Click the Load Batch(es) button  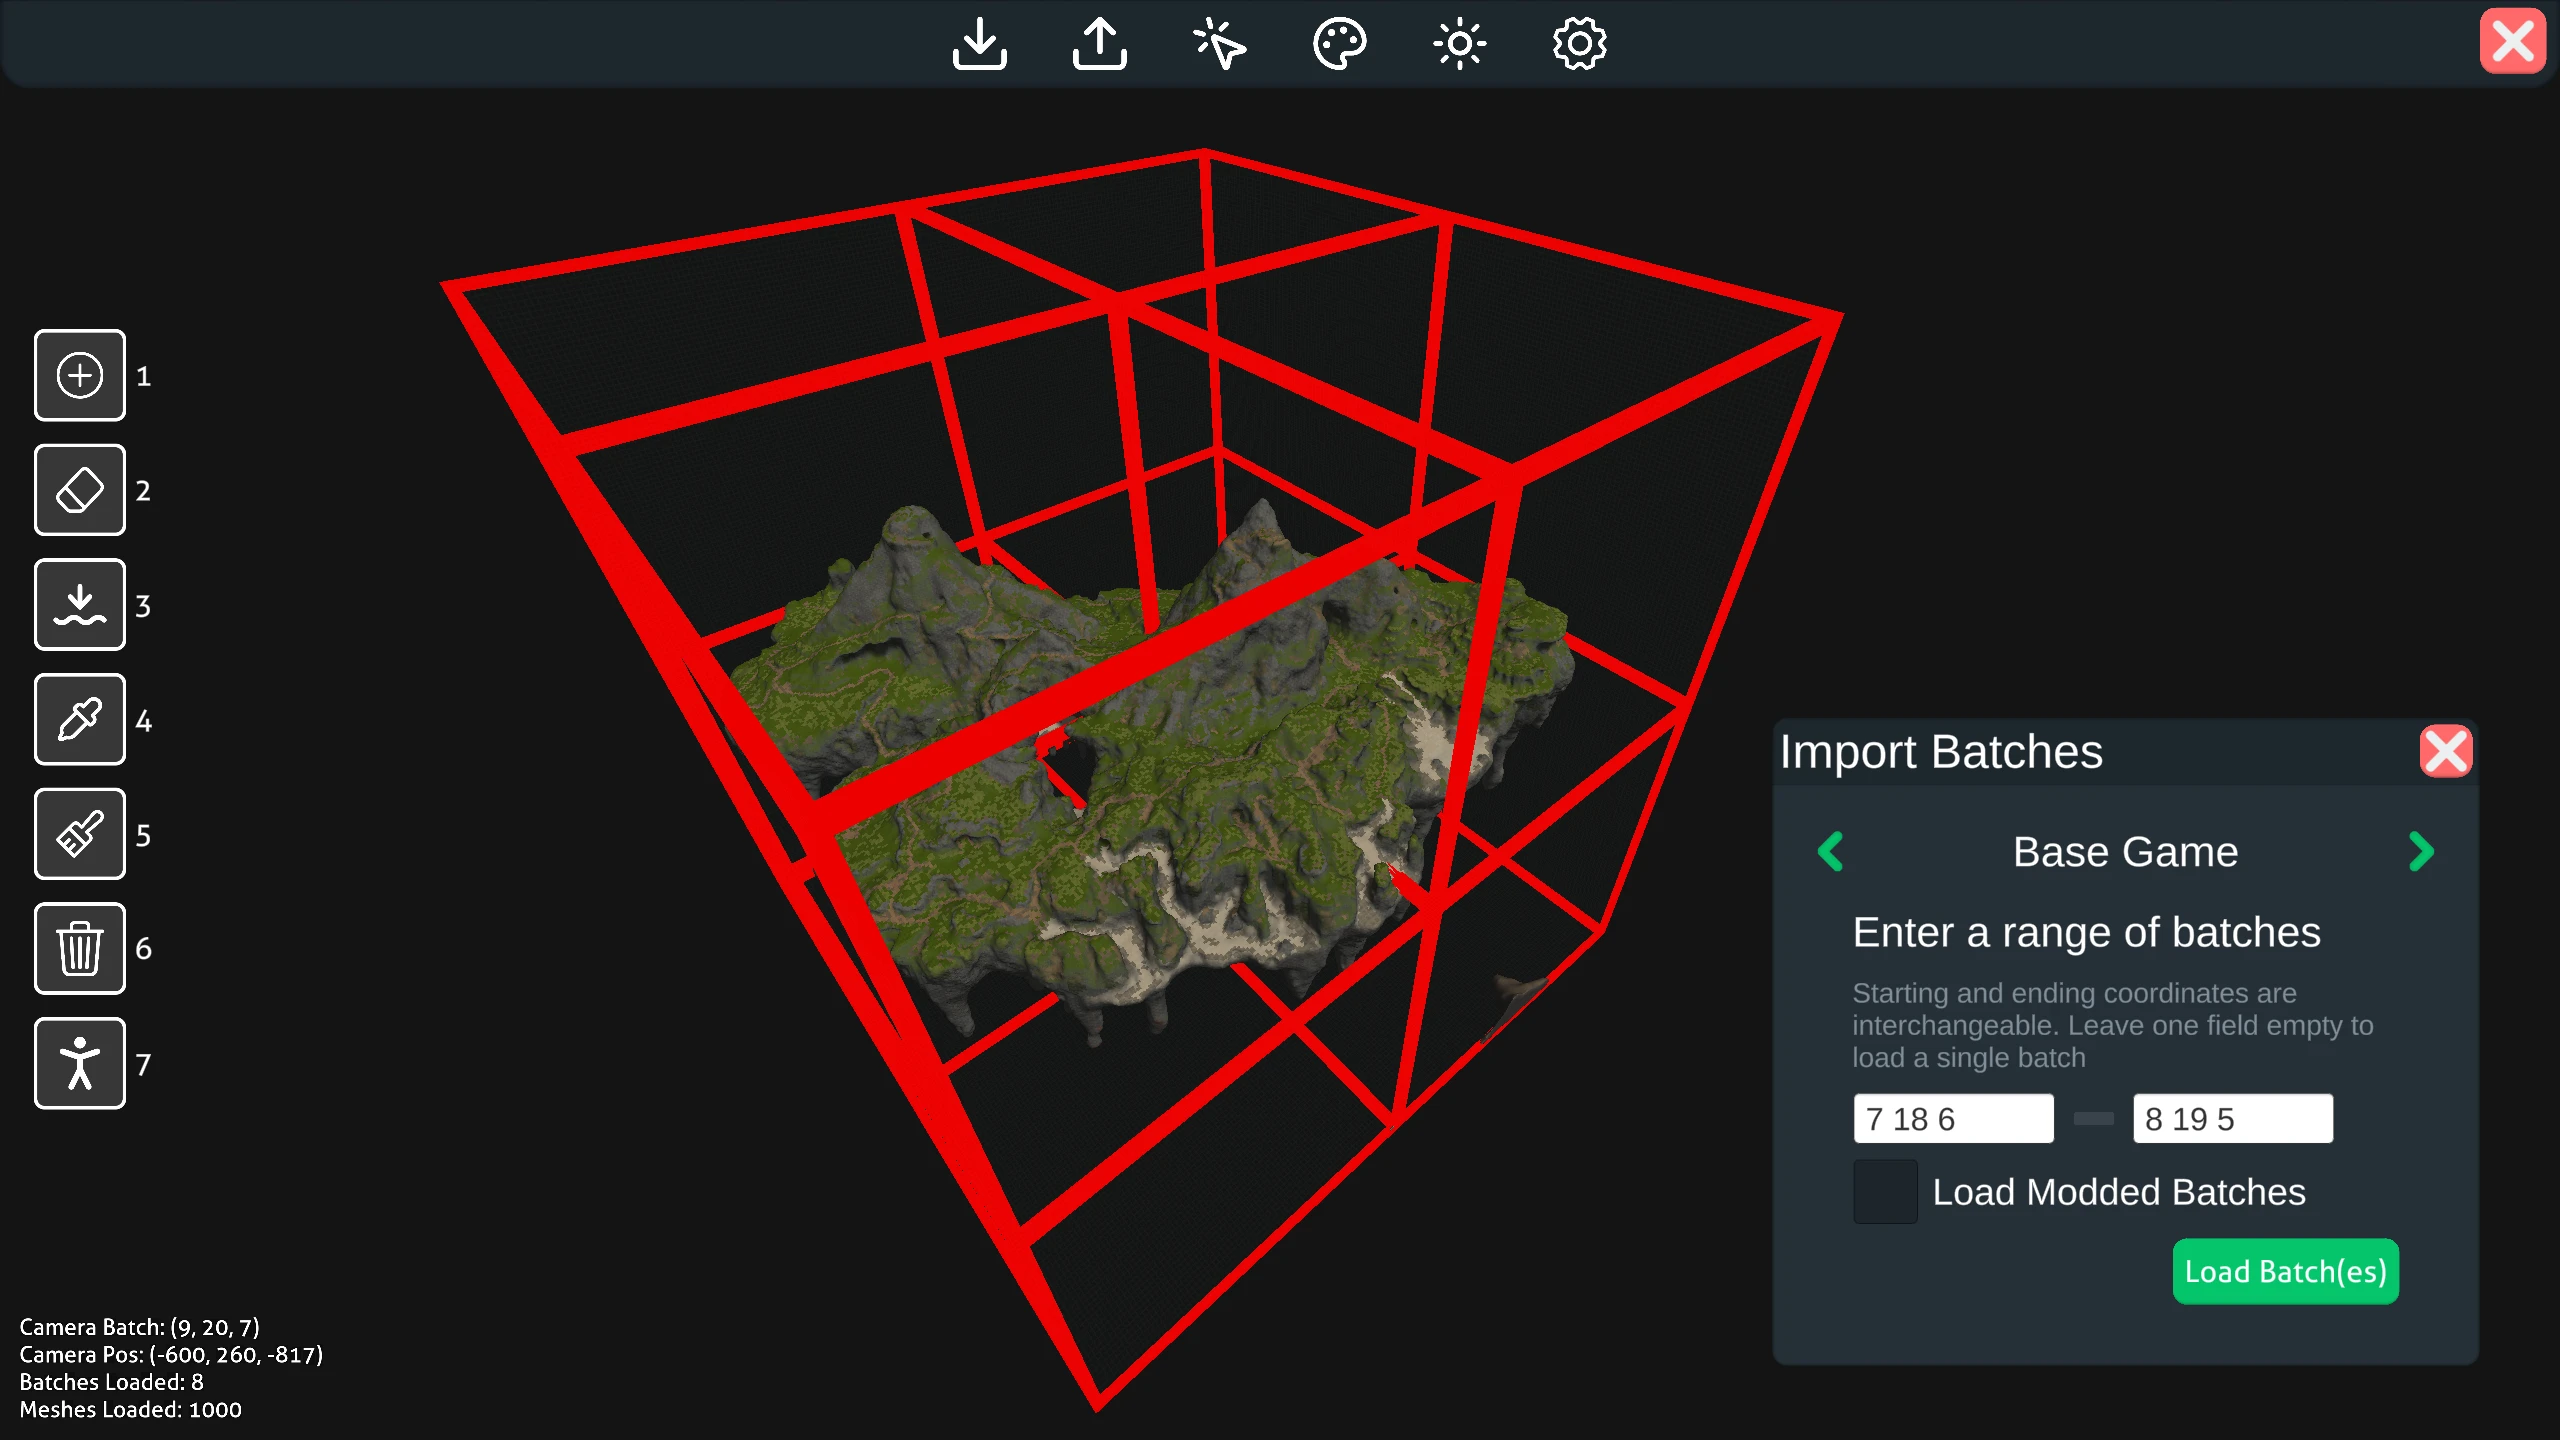point(2286,1271)
